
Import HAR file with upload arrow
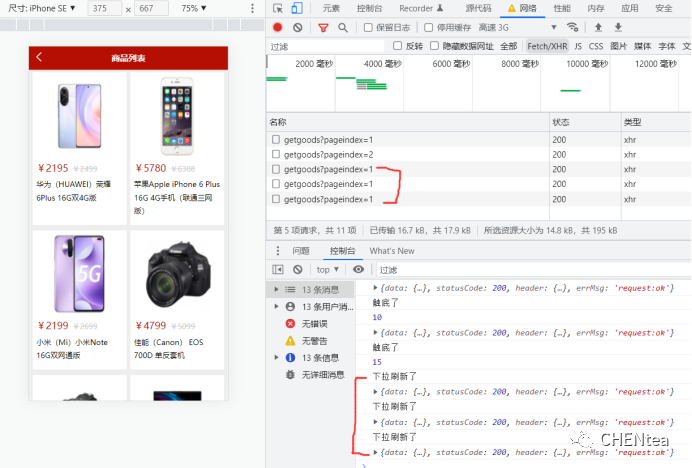598,27
